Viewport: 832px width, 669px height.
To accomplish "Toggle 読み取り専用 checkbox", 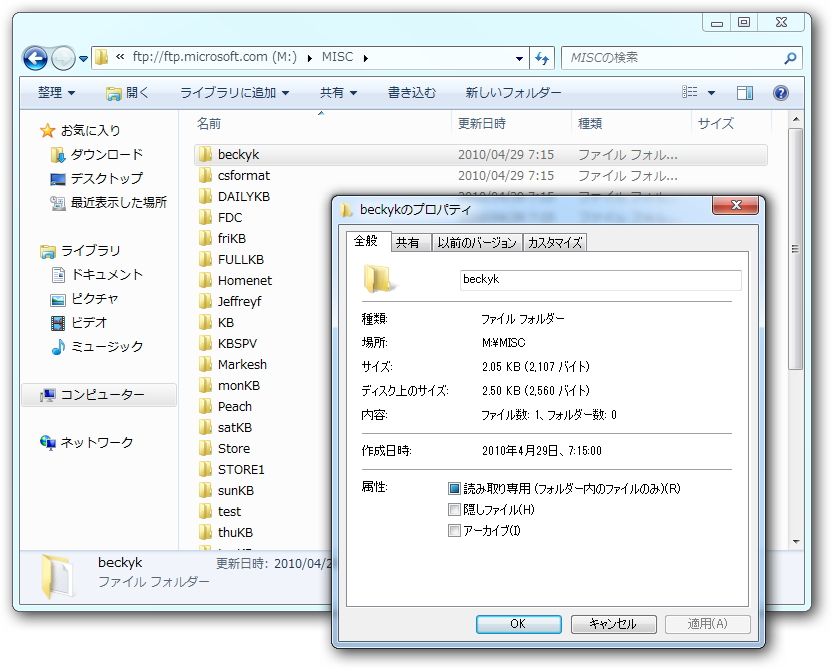I will coord(454,488).
